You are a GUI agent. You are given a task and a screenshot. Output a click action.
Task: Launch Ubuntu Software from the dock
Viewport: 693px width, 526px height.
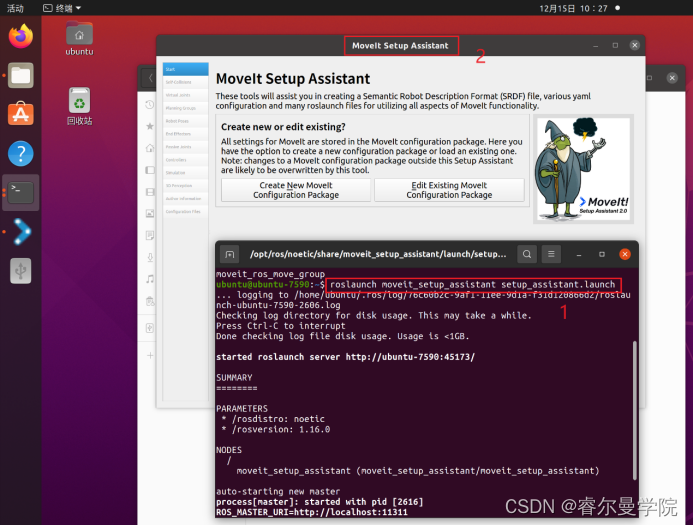(20, 114)
